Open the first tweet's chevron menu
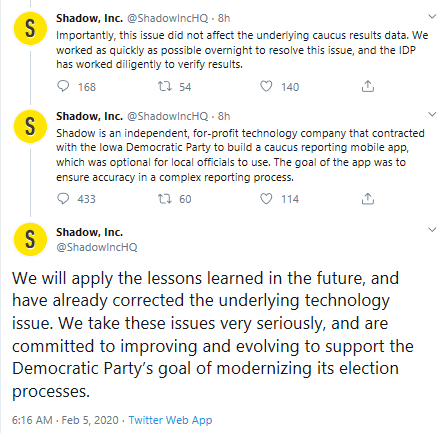441x433 pixels. click(x=432, y=16)
